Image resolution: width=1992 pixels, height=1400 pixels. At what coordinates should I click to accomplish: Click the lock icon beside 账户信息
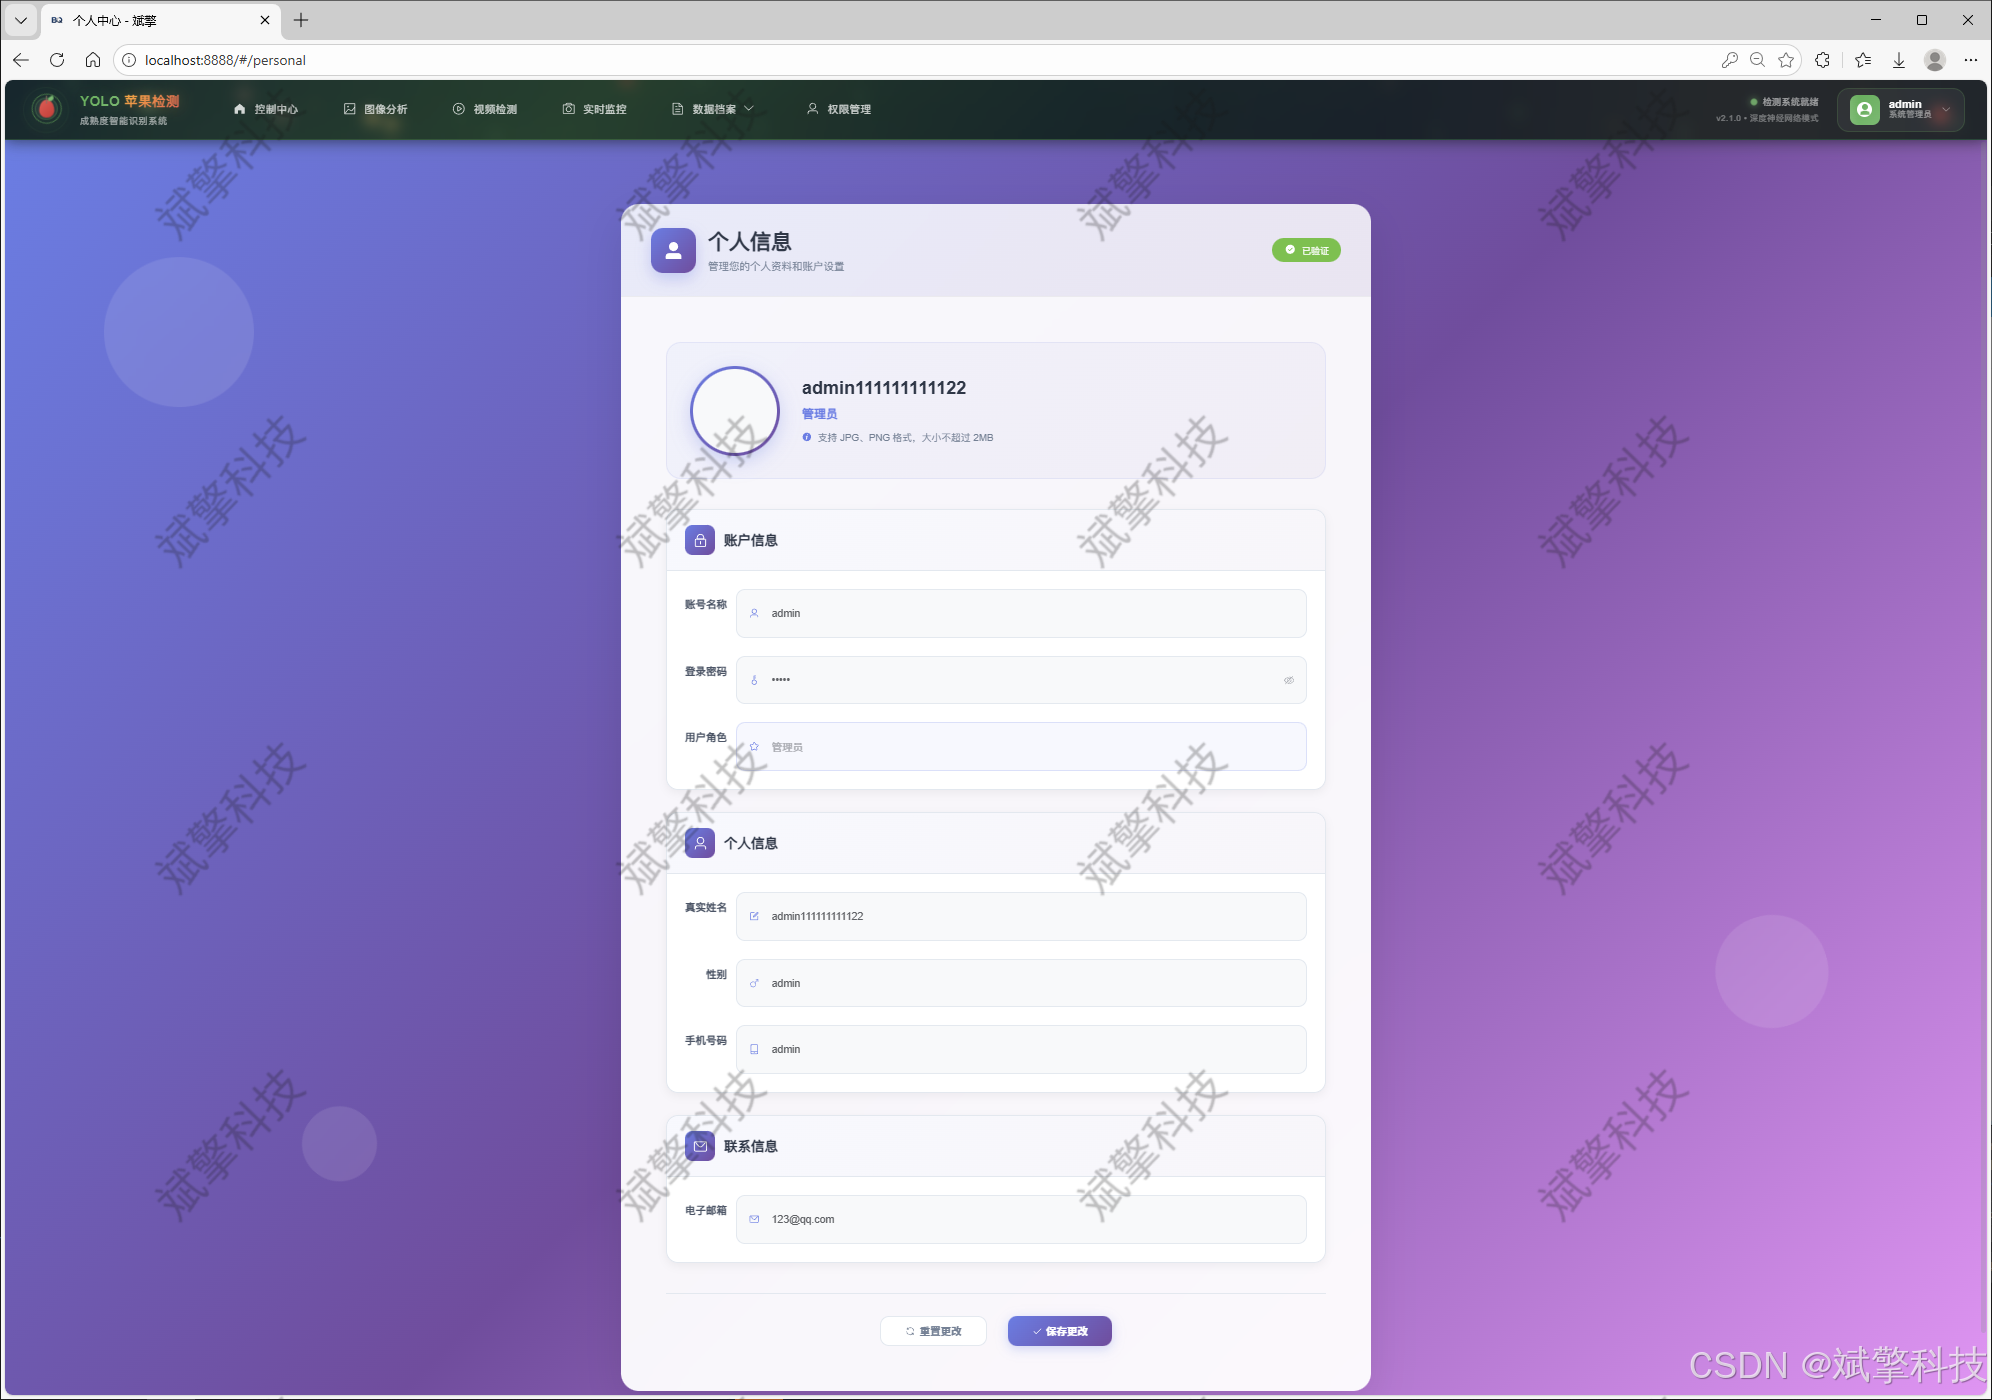[x=700, y=540]
